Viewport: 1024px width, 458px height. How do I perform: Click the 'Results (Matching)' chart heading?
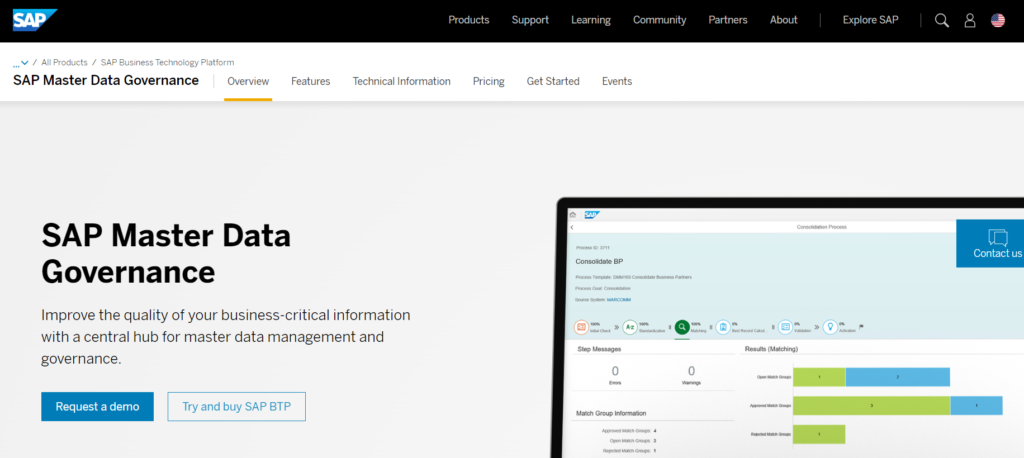click(771, 349)
